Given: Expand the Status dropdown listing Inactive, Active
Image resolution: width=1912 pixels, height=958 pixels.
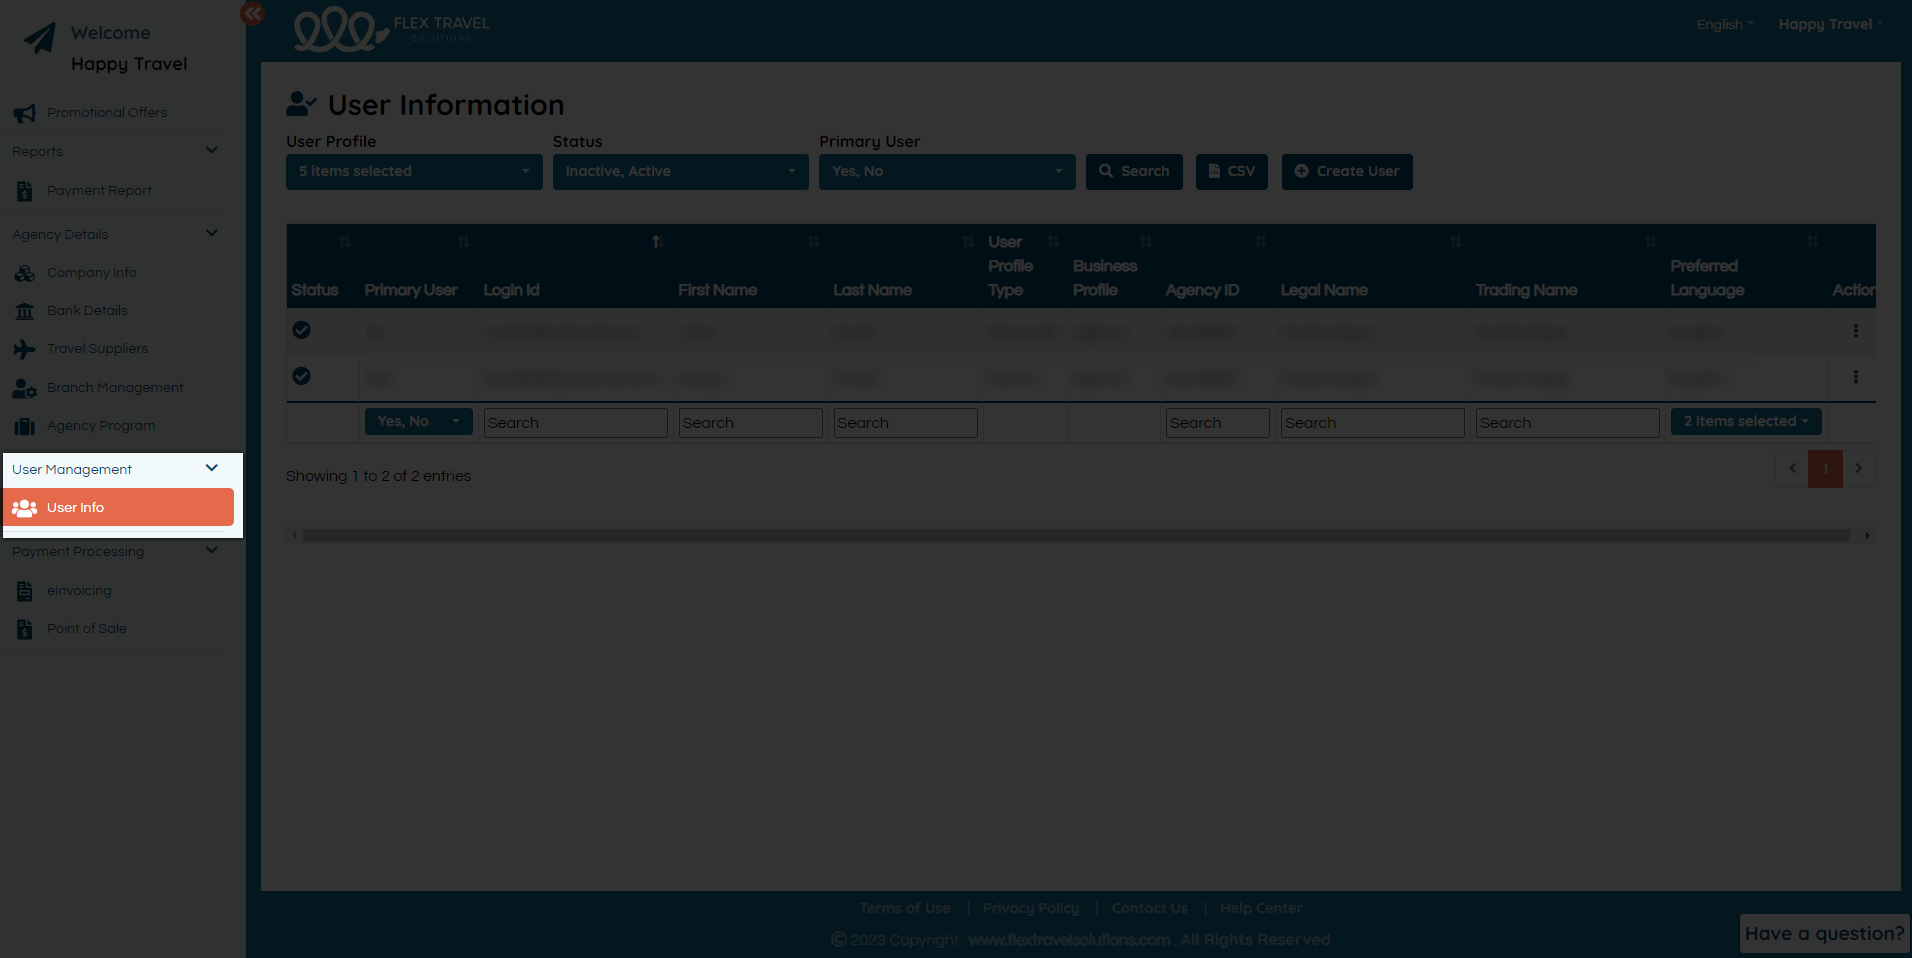Looking at the screenshot, I should pos(680,171).
